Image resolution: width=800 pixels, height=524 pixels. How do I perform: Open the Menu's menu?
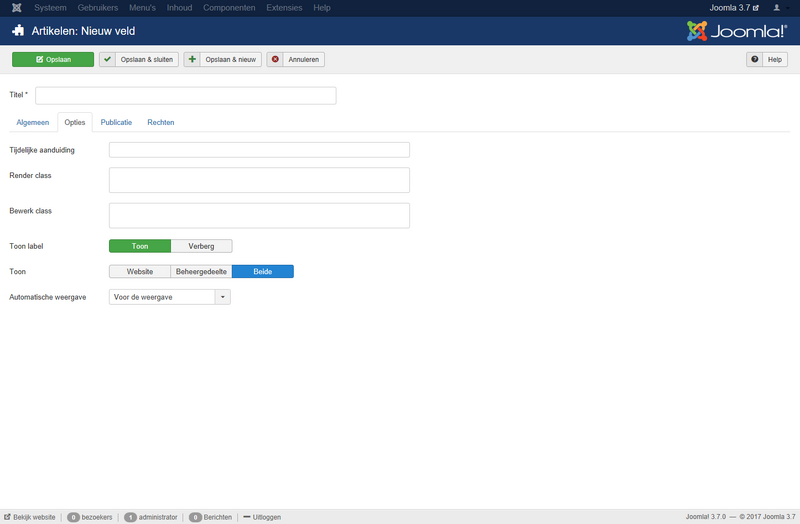(x=142, y=8)
